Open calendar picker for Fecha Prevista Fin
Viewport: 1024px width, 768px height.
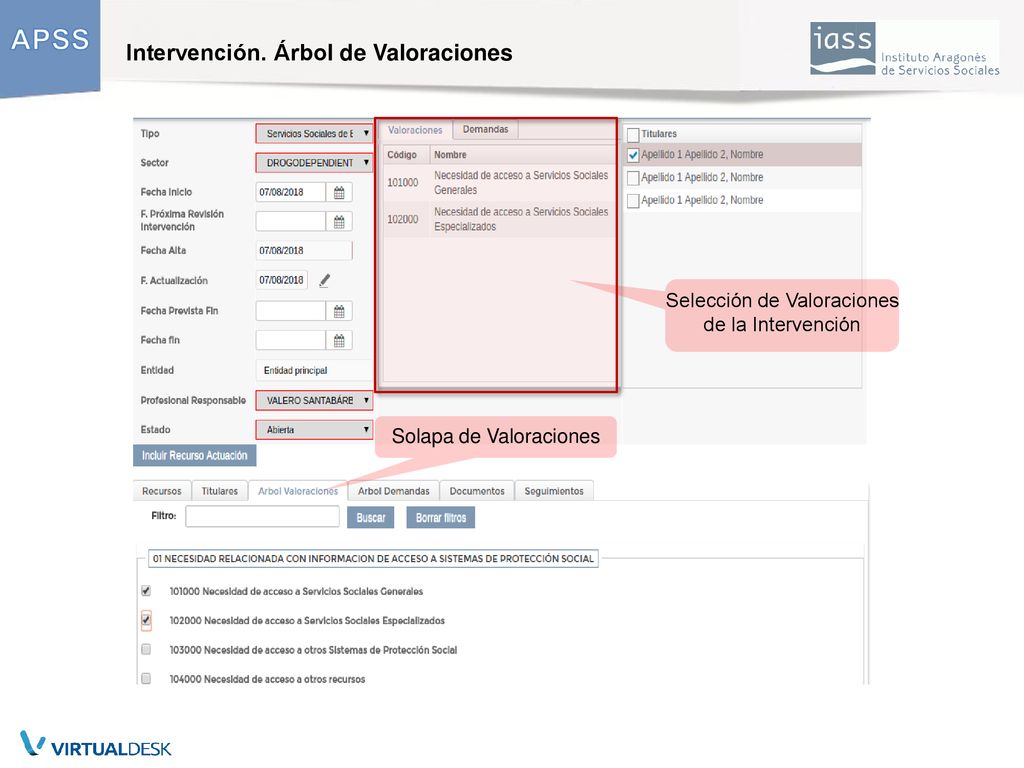(x=339, y=311)
